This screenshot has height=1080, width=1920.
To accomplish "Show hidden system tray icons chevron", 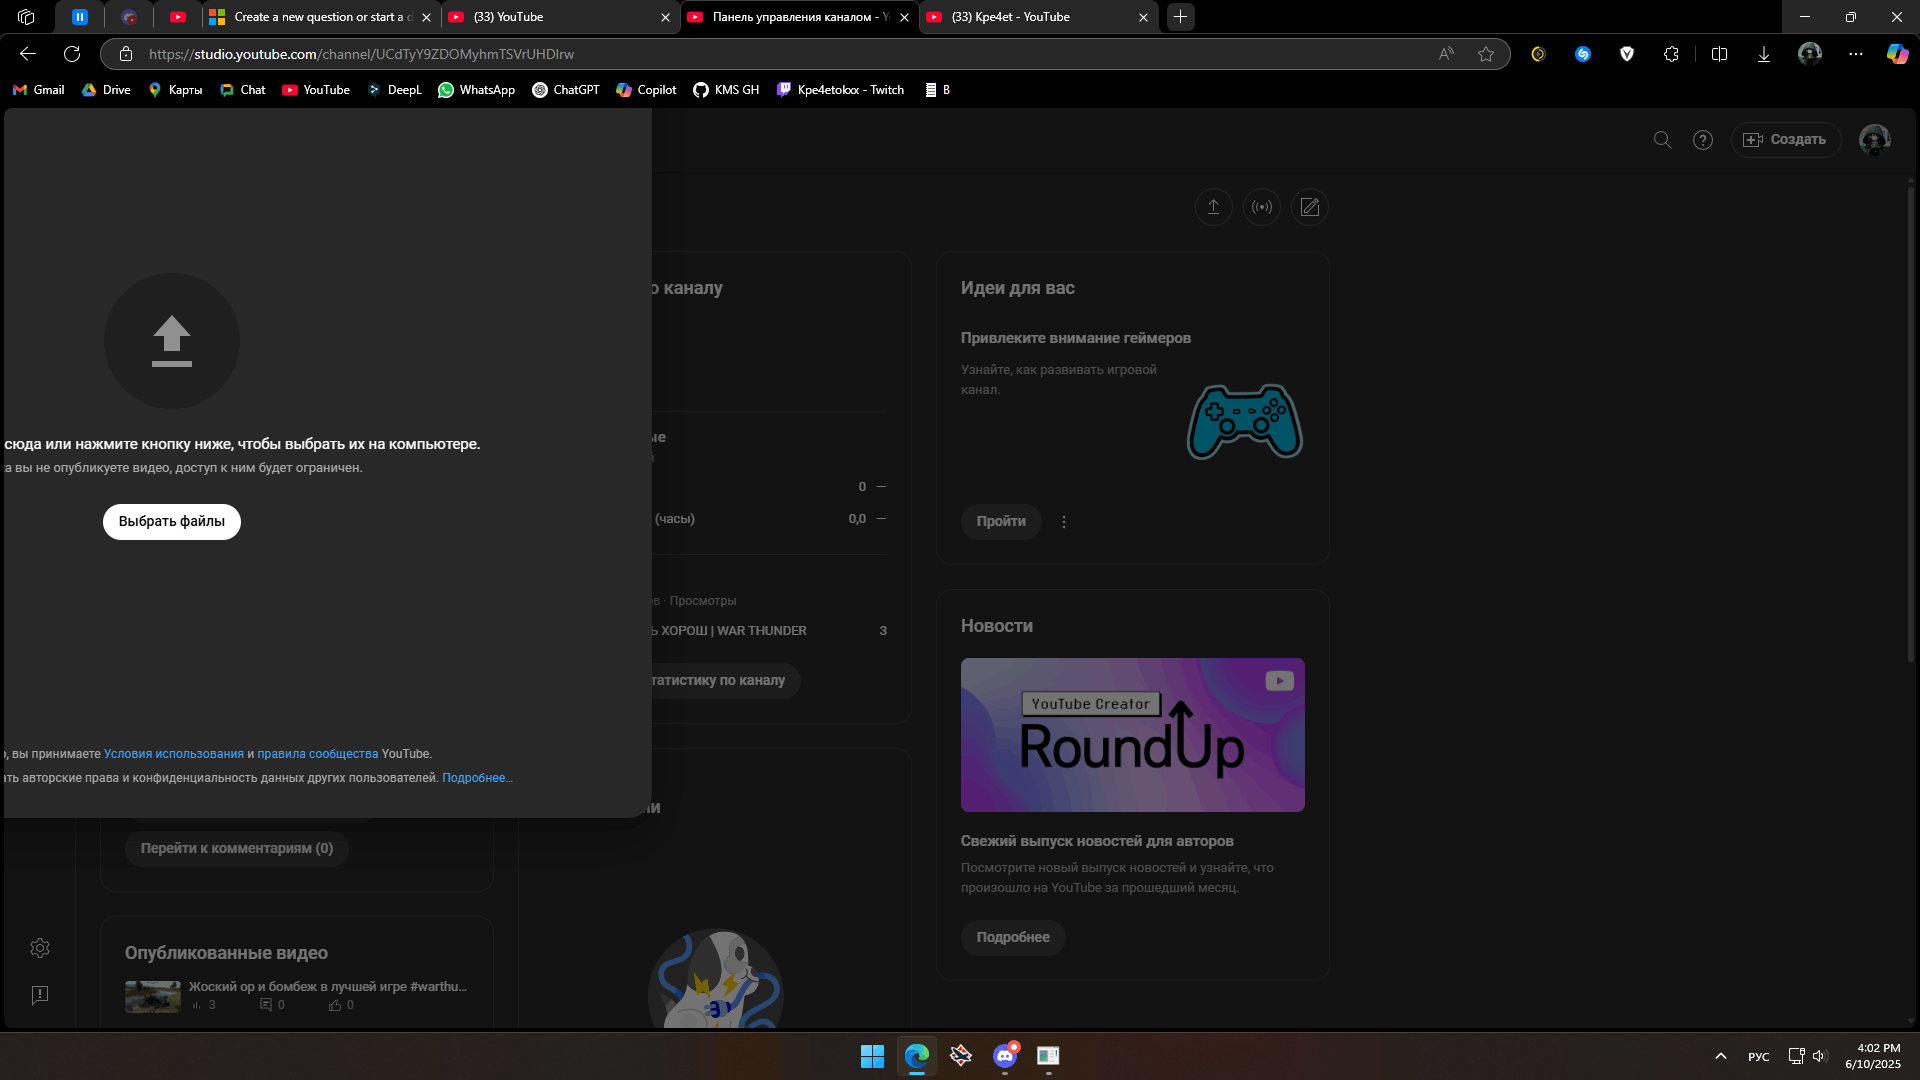I will tap(1721, 1056).
